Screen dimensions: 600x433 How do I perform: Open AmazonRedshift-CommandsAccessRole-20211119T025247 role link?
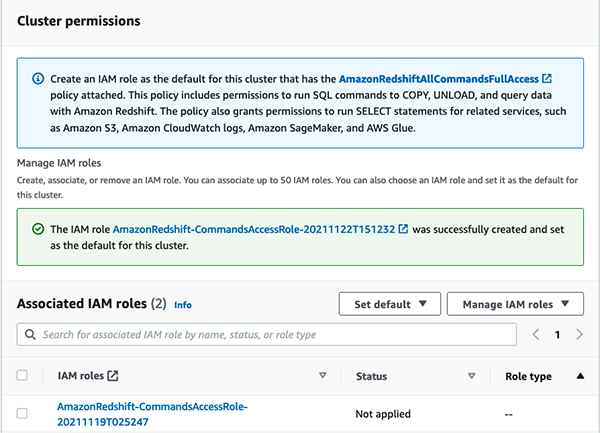152,414
